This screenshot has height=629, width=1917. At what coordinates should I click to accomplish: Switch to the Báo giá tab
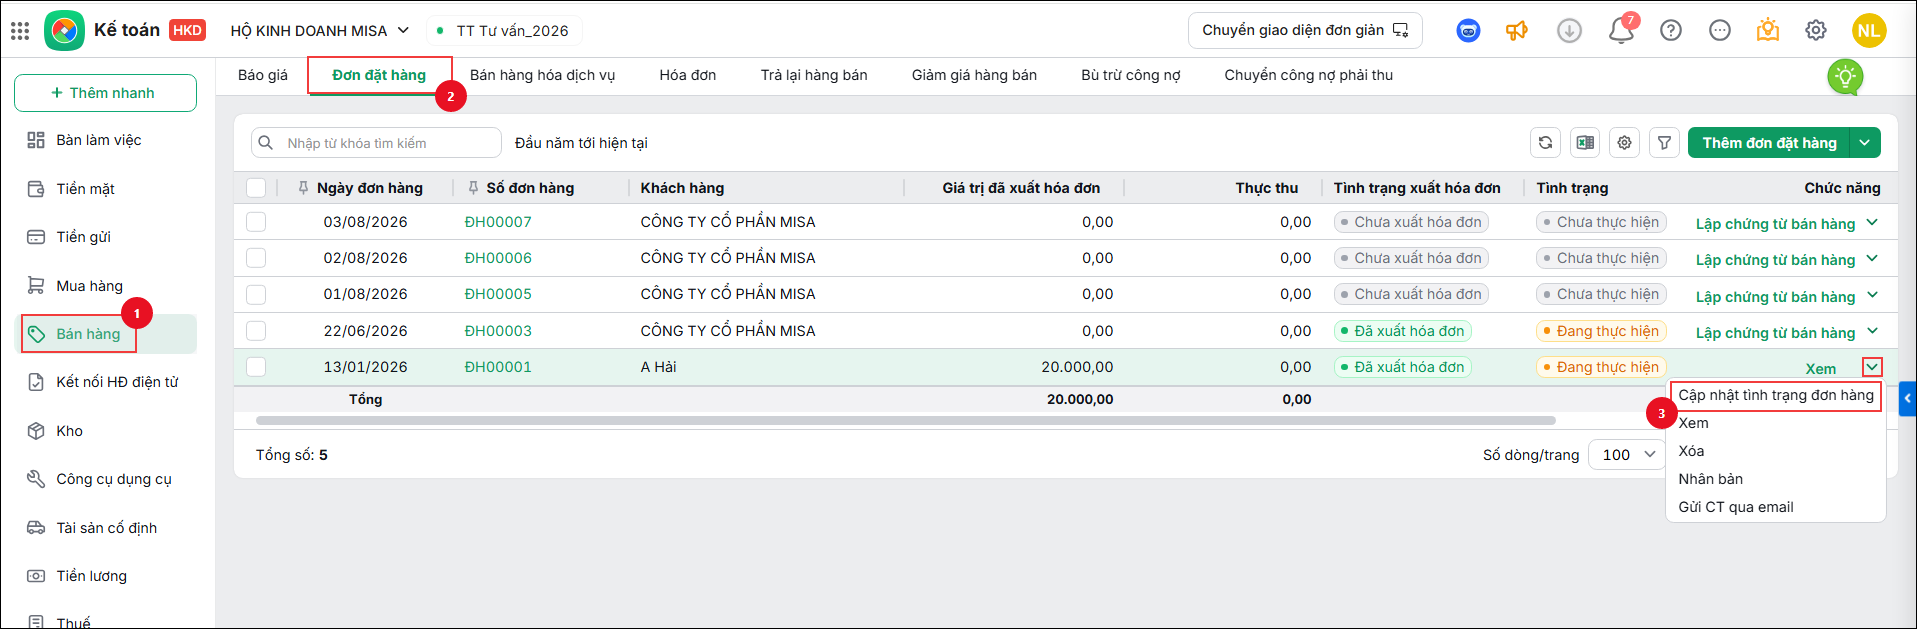pyautogui.click(x=263, y=75)
